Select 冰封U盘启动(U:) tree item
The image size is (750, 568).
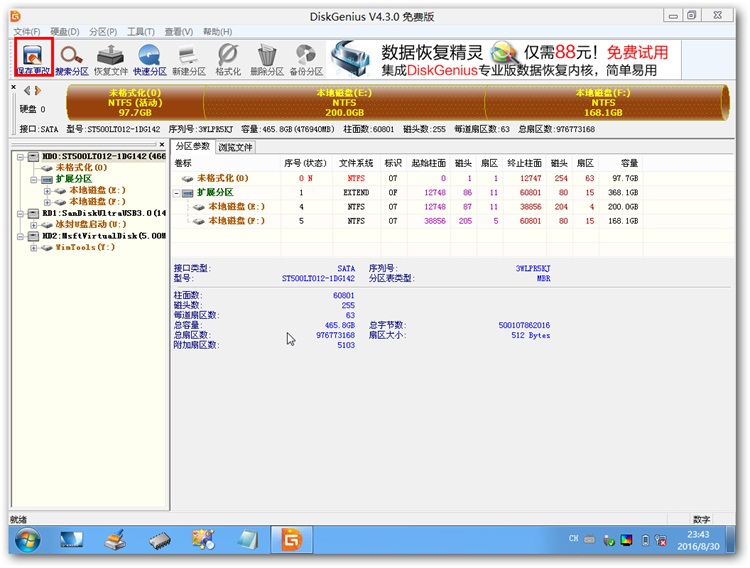pos(91,224)
